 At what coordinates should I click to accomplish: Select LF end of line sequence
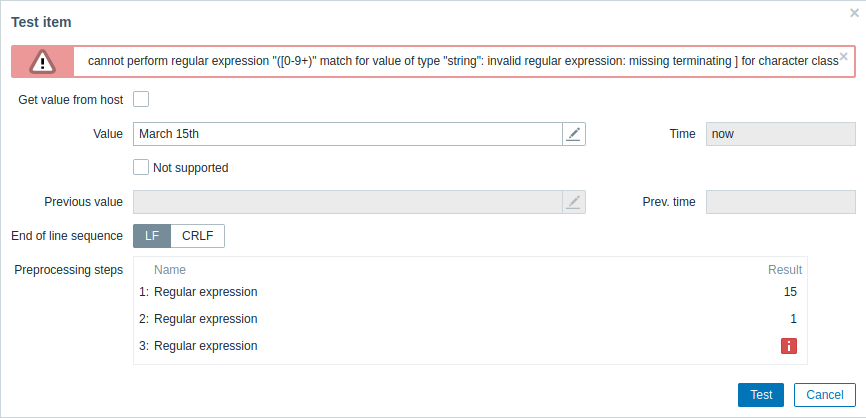coord(152,236)
